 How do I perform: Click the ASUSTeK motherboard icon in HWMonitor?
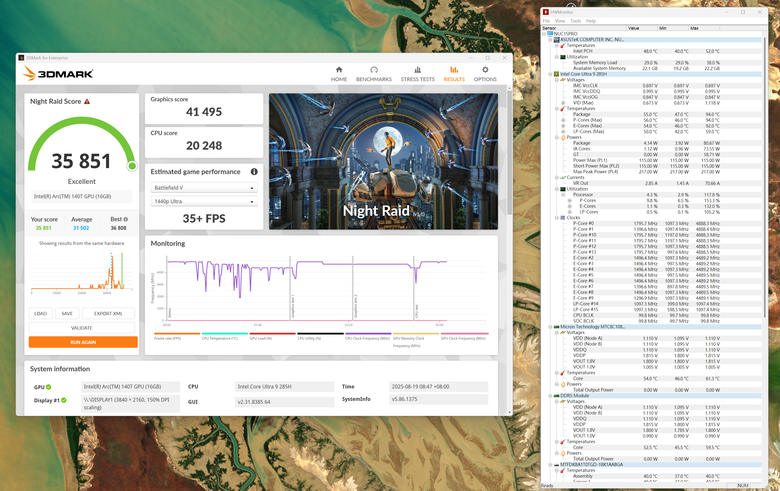click(557, 39)
